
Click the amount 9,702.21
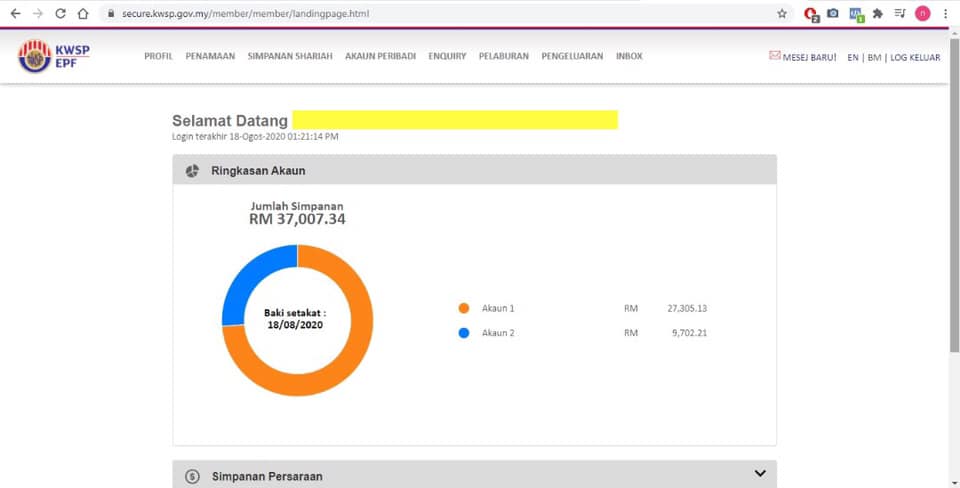(689, 333)
